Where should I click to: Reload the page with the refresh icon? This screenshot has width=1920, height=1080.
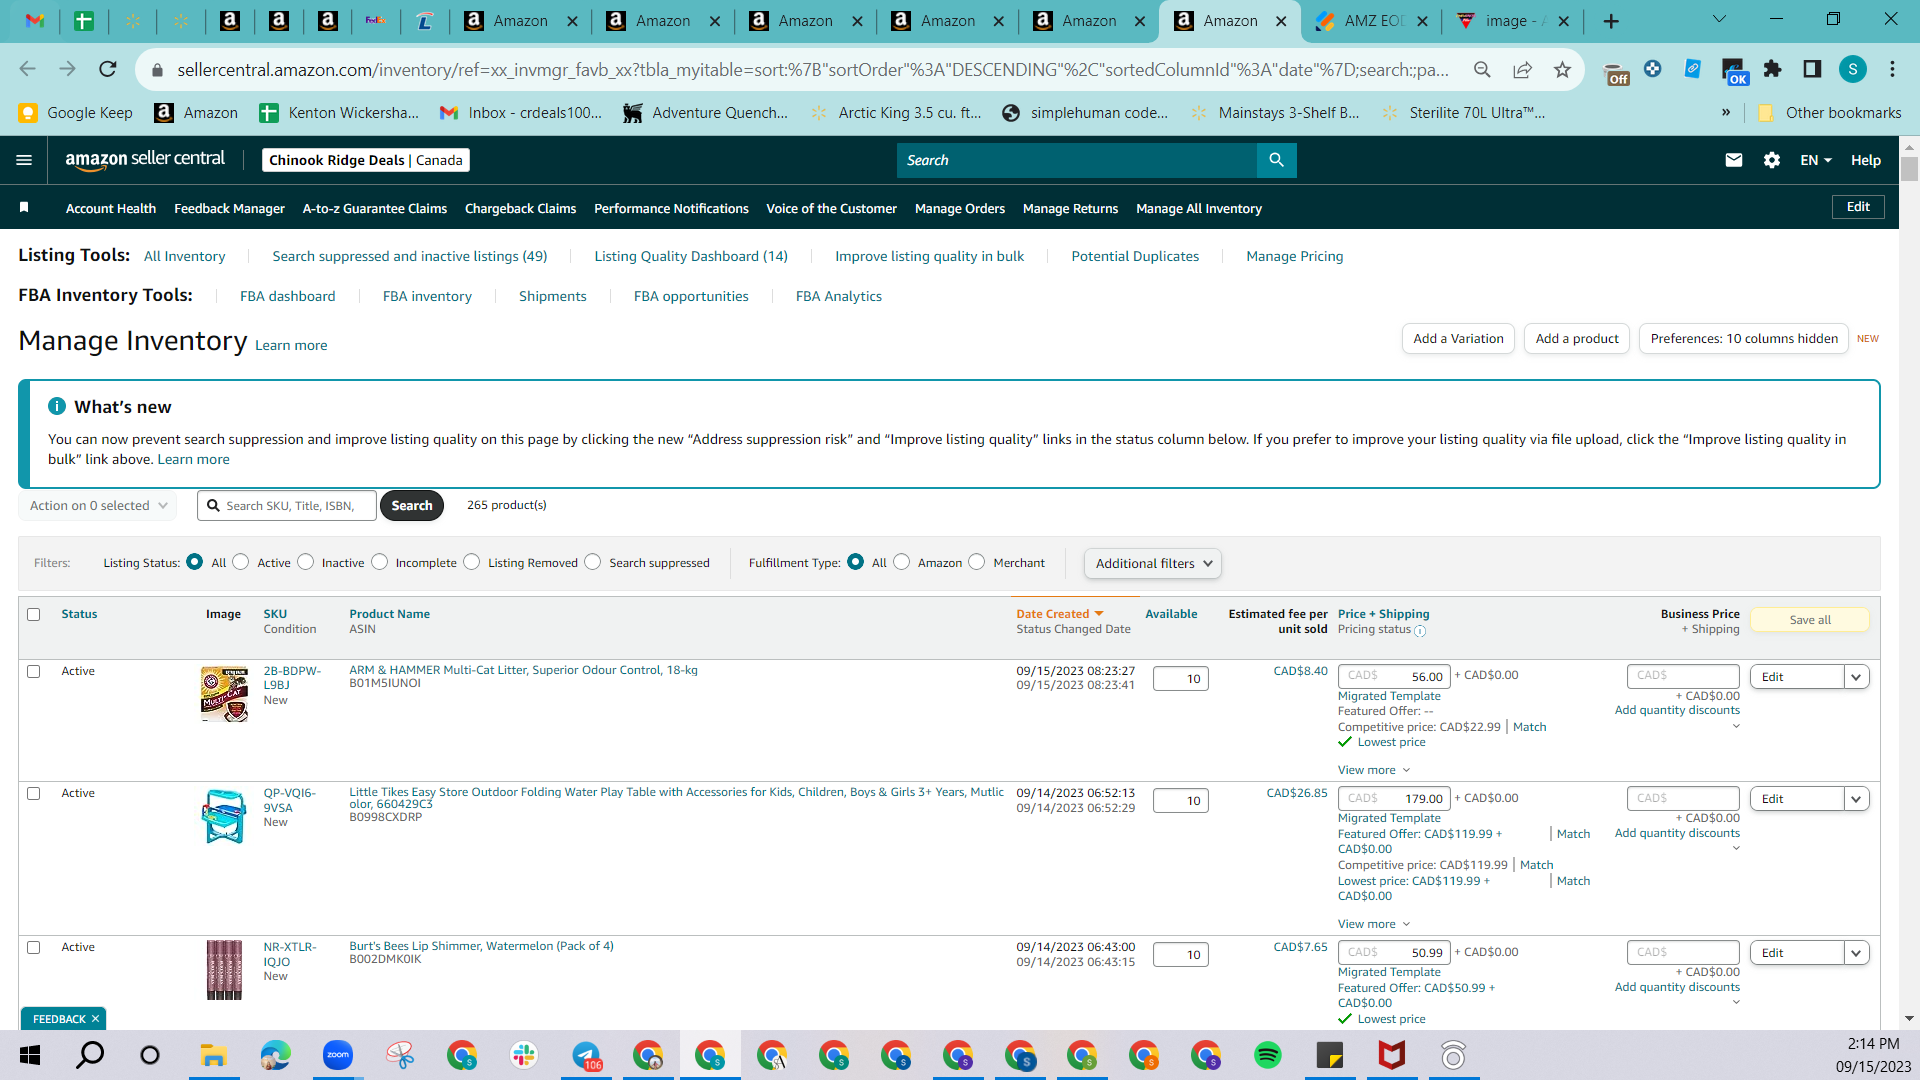[x=108, y=69]
